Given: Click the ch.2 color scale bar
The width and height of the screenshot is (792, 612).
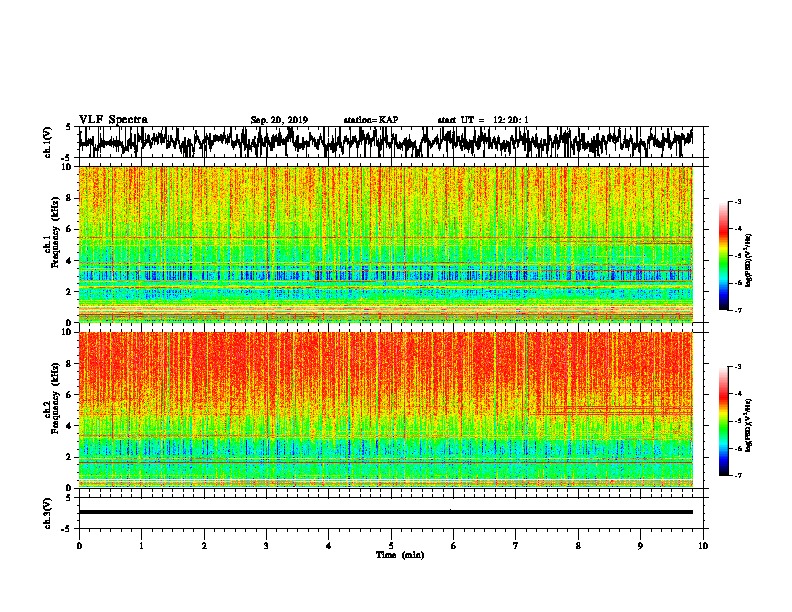Looking at the screenshot, I should (723, 421).
